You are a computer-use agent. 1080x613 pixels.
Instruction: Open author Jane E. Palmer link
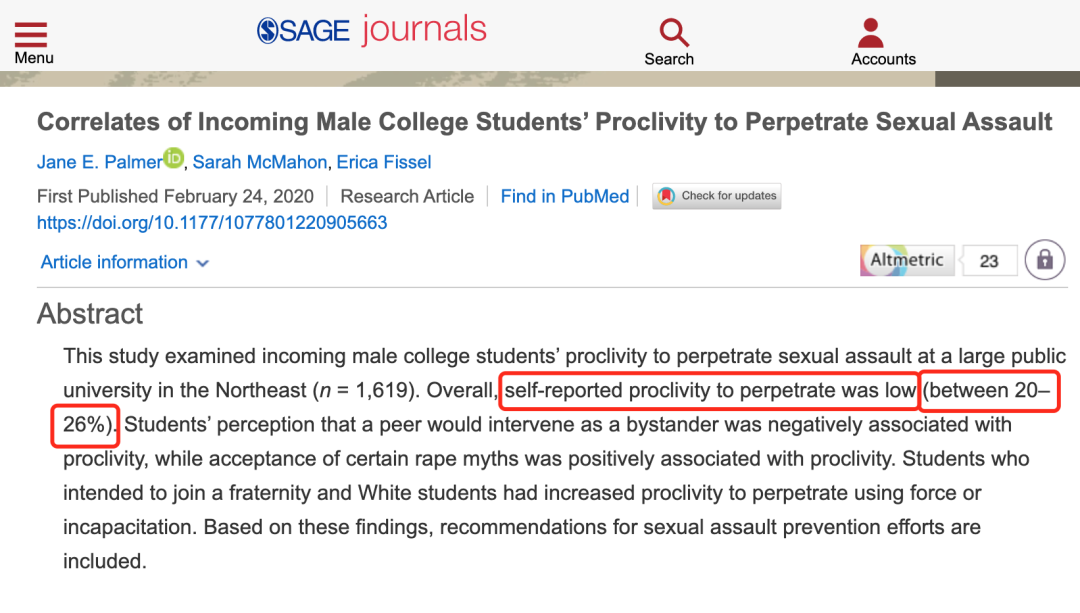(x=99, y=163)
